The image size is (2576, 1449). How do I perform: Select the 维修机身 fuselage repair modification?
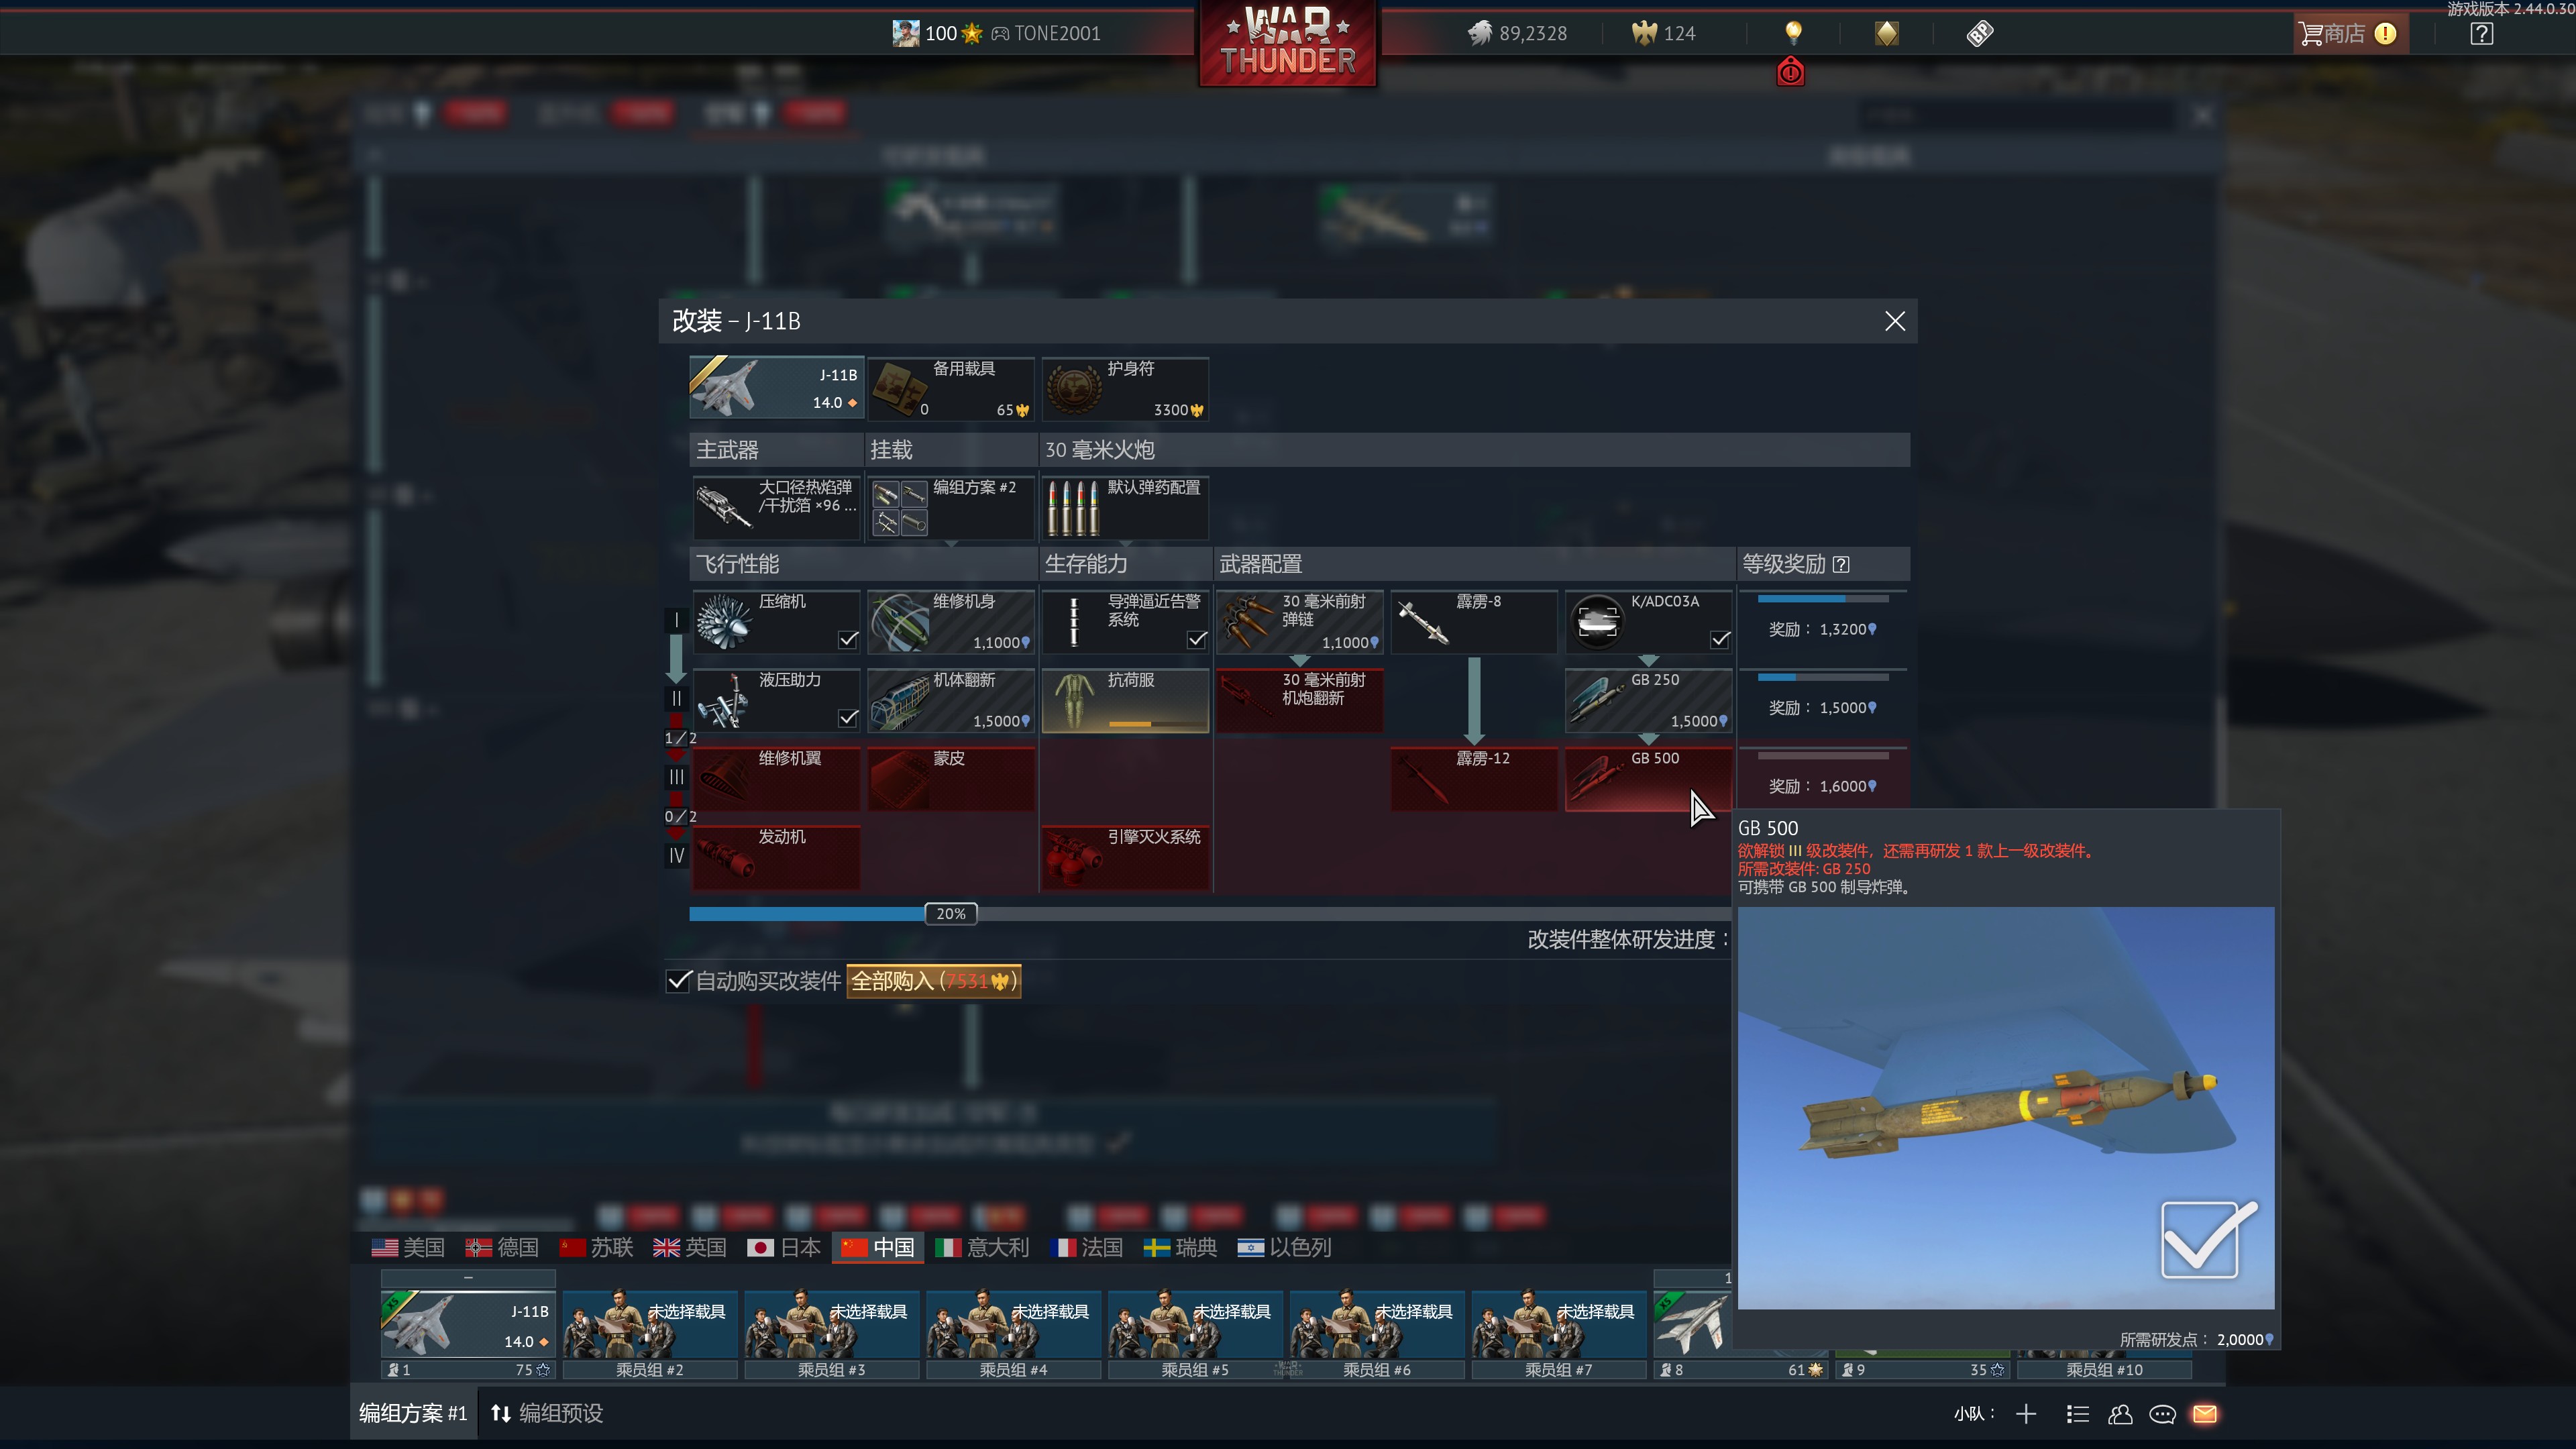[x=951, y=621]
